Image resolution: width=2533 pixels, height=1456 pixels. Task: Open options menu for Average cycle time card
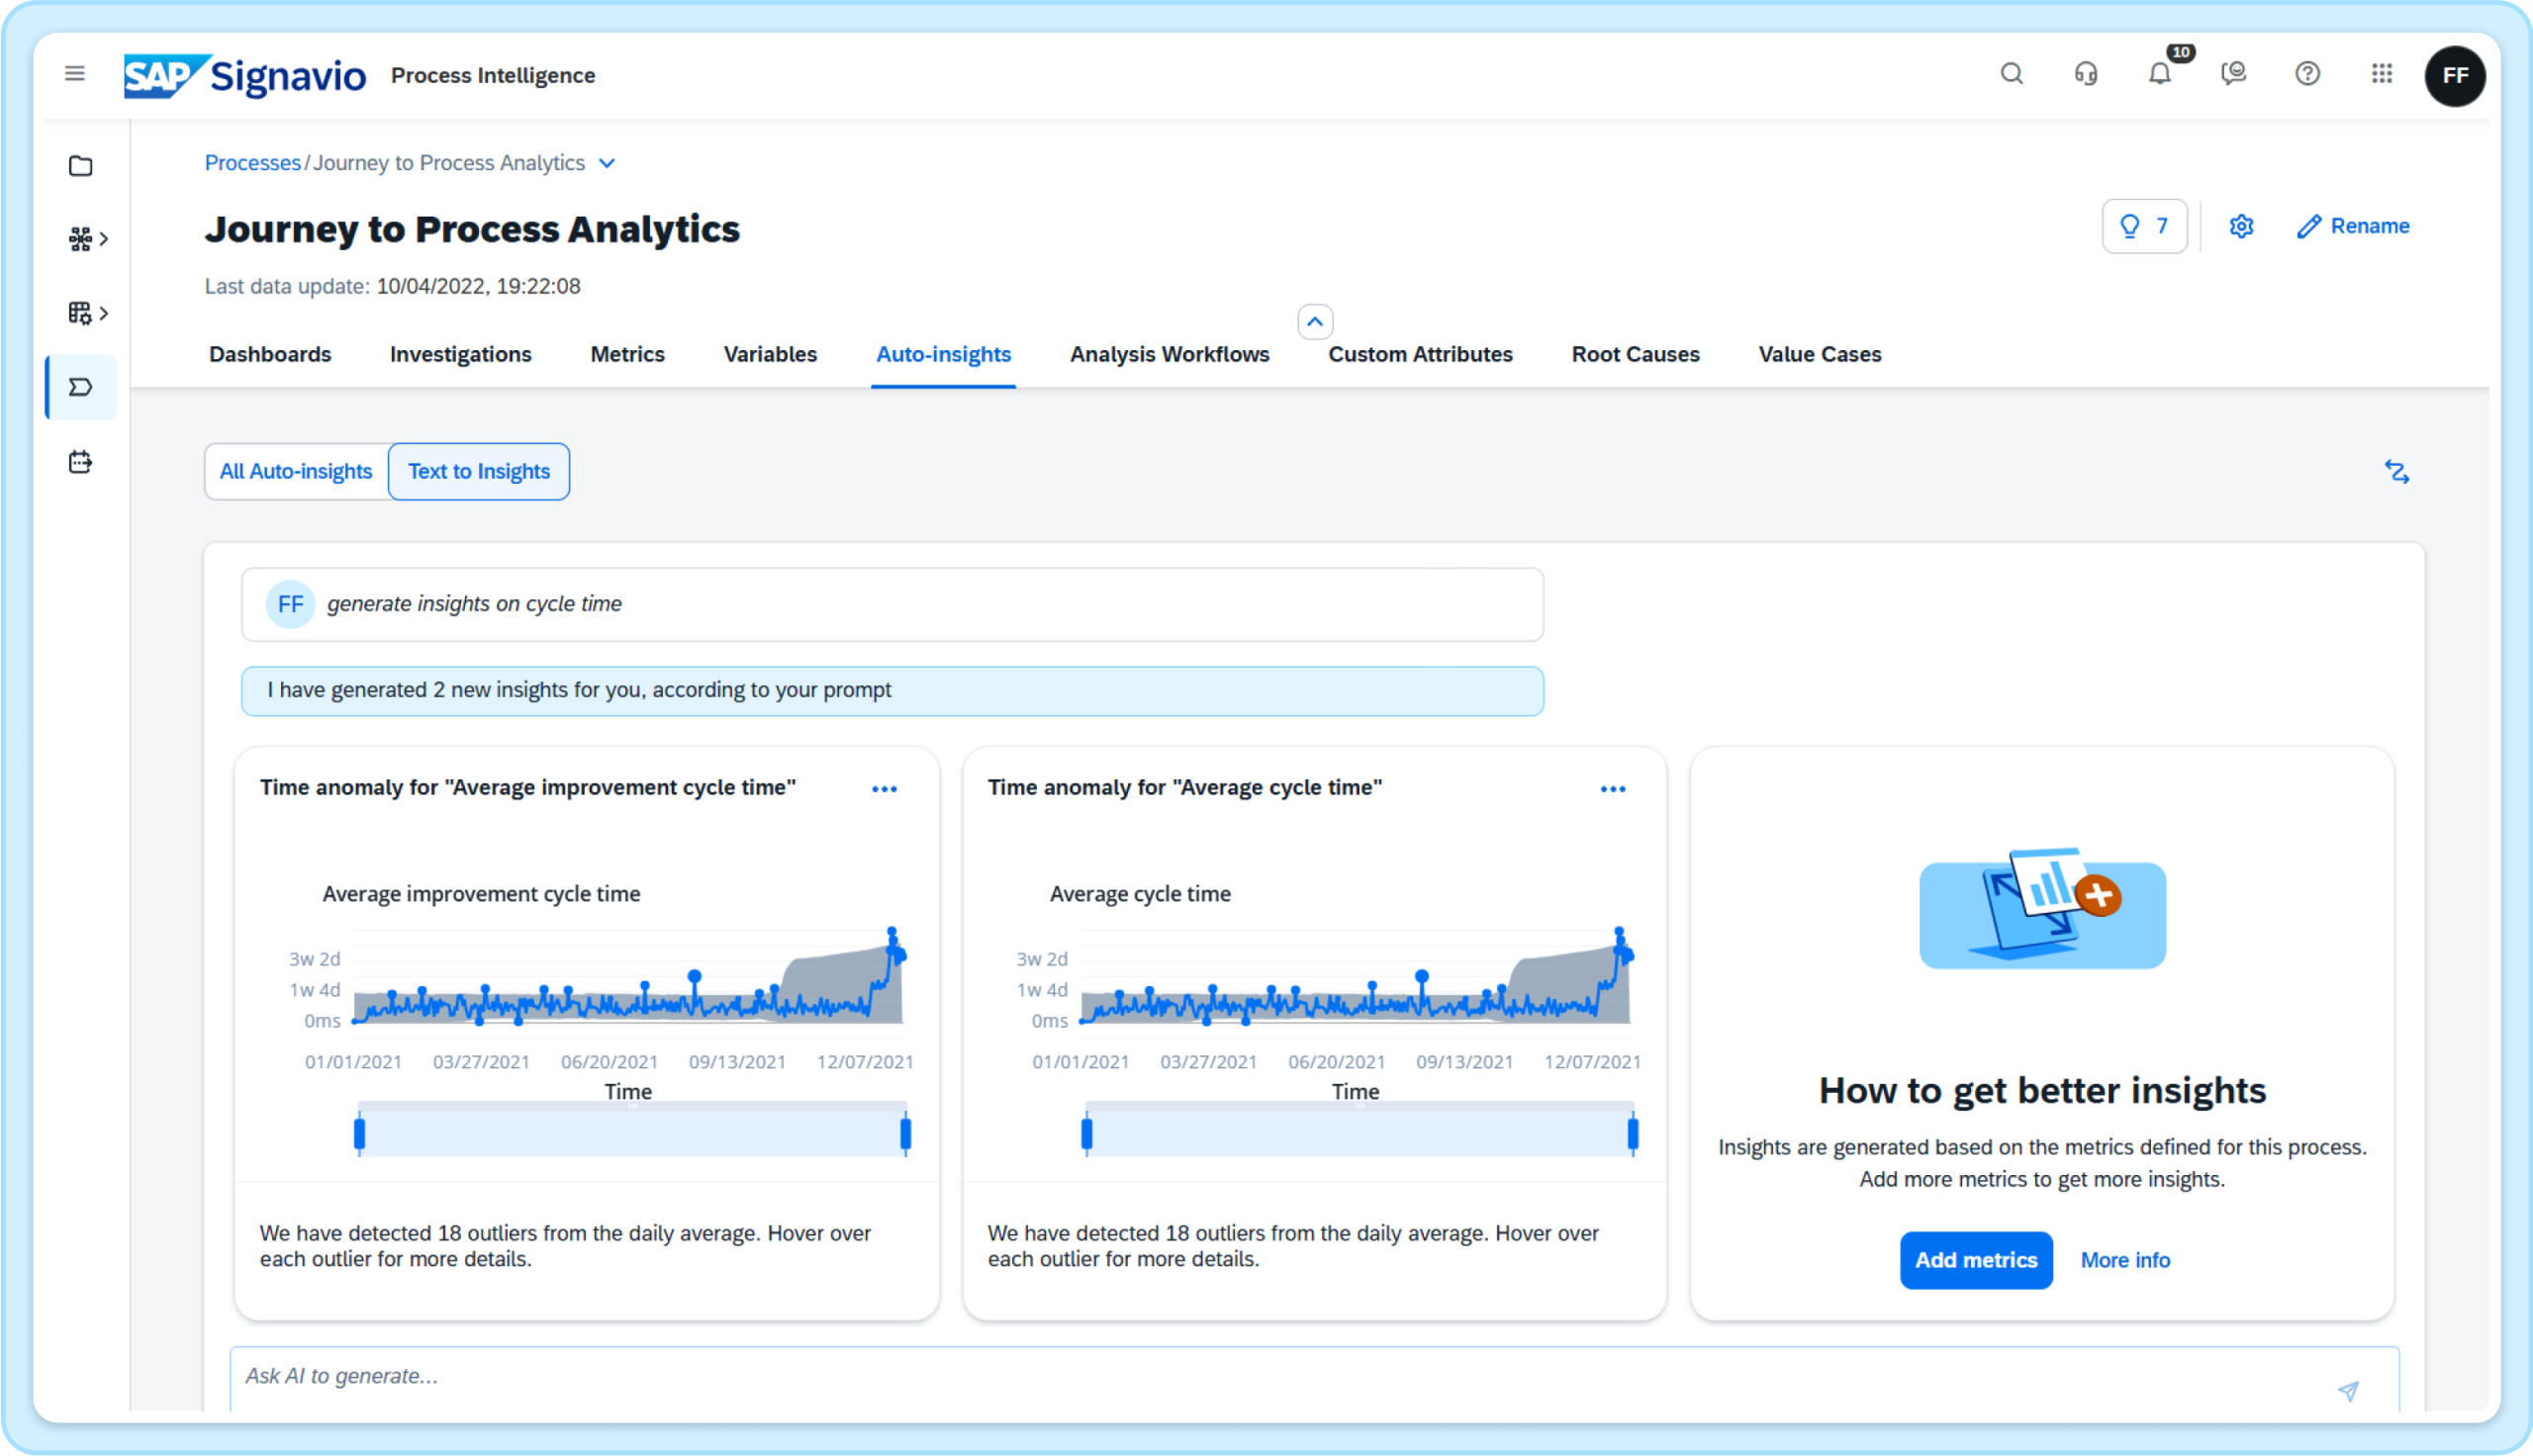tap(1612, 789)
